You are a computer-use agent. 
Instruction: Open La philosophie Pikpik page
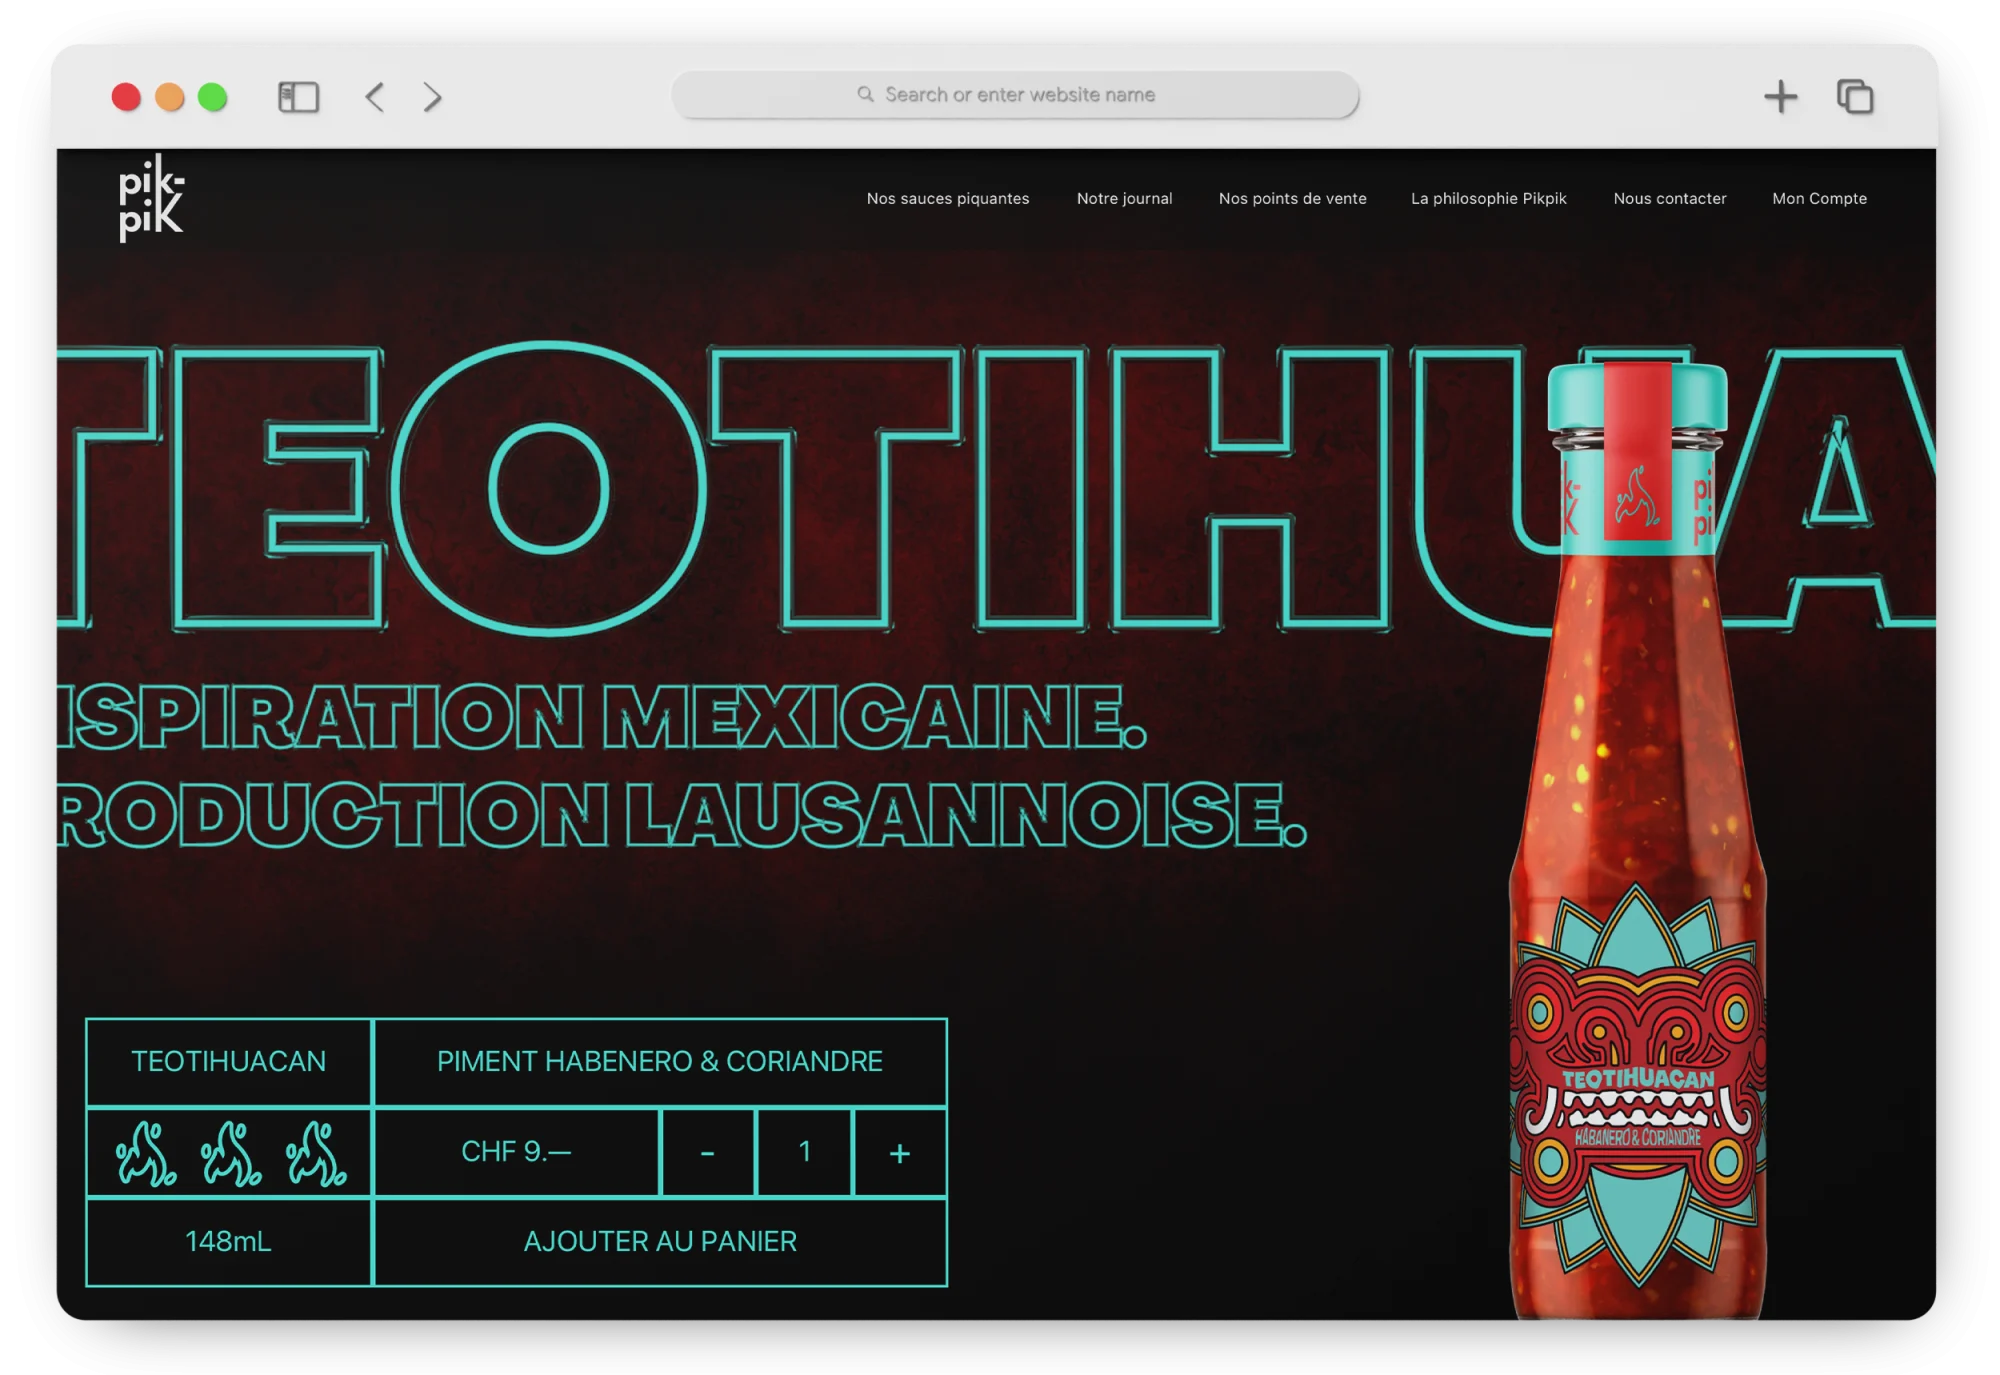pyautogui.click(x=1489, y=199)
